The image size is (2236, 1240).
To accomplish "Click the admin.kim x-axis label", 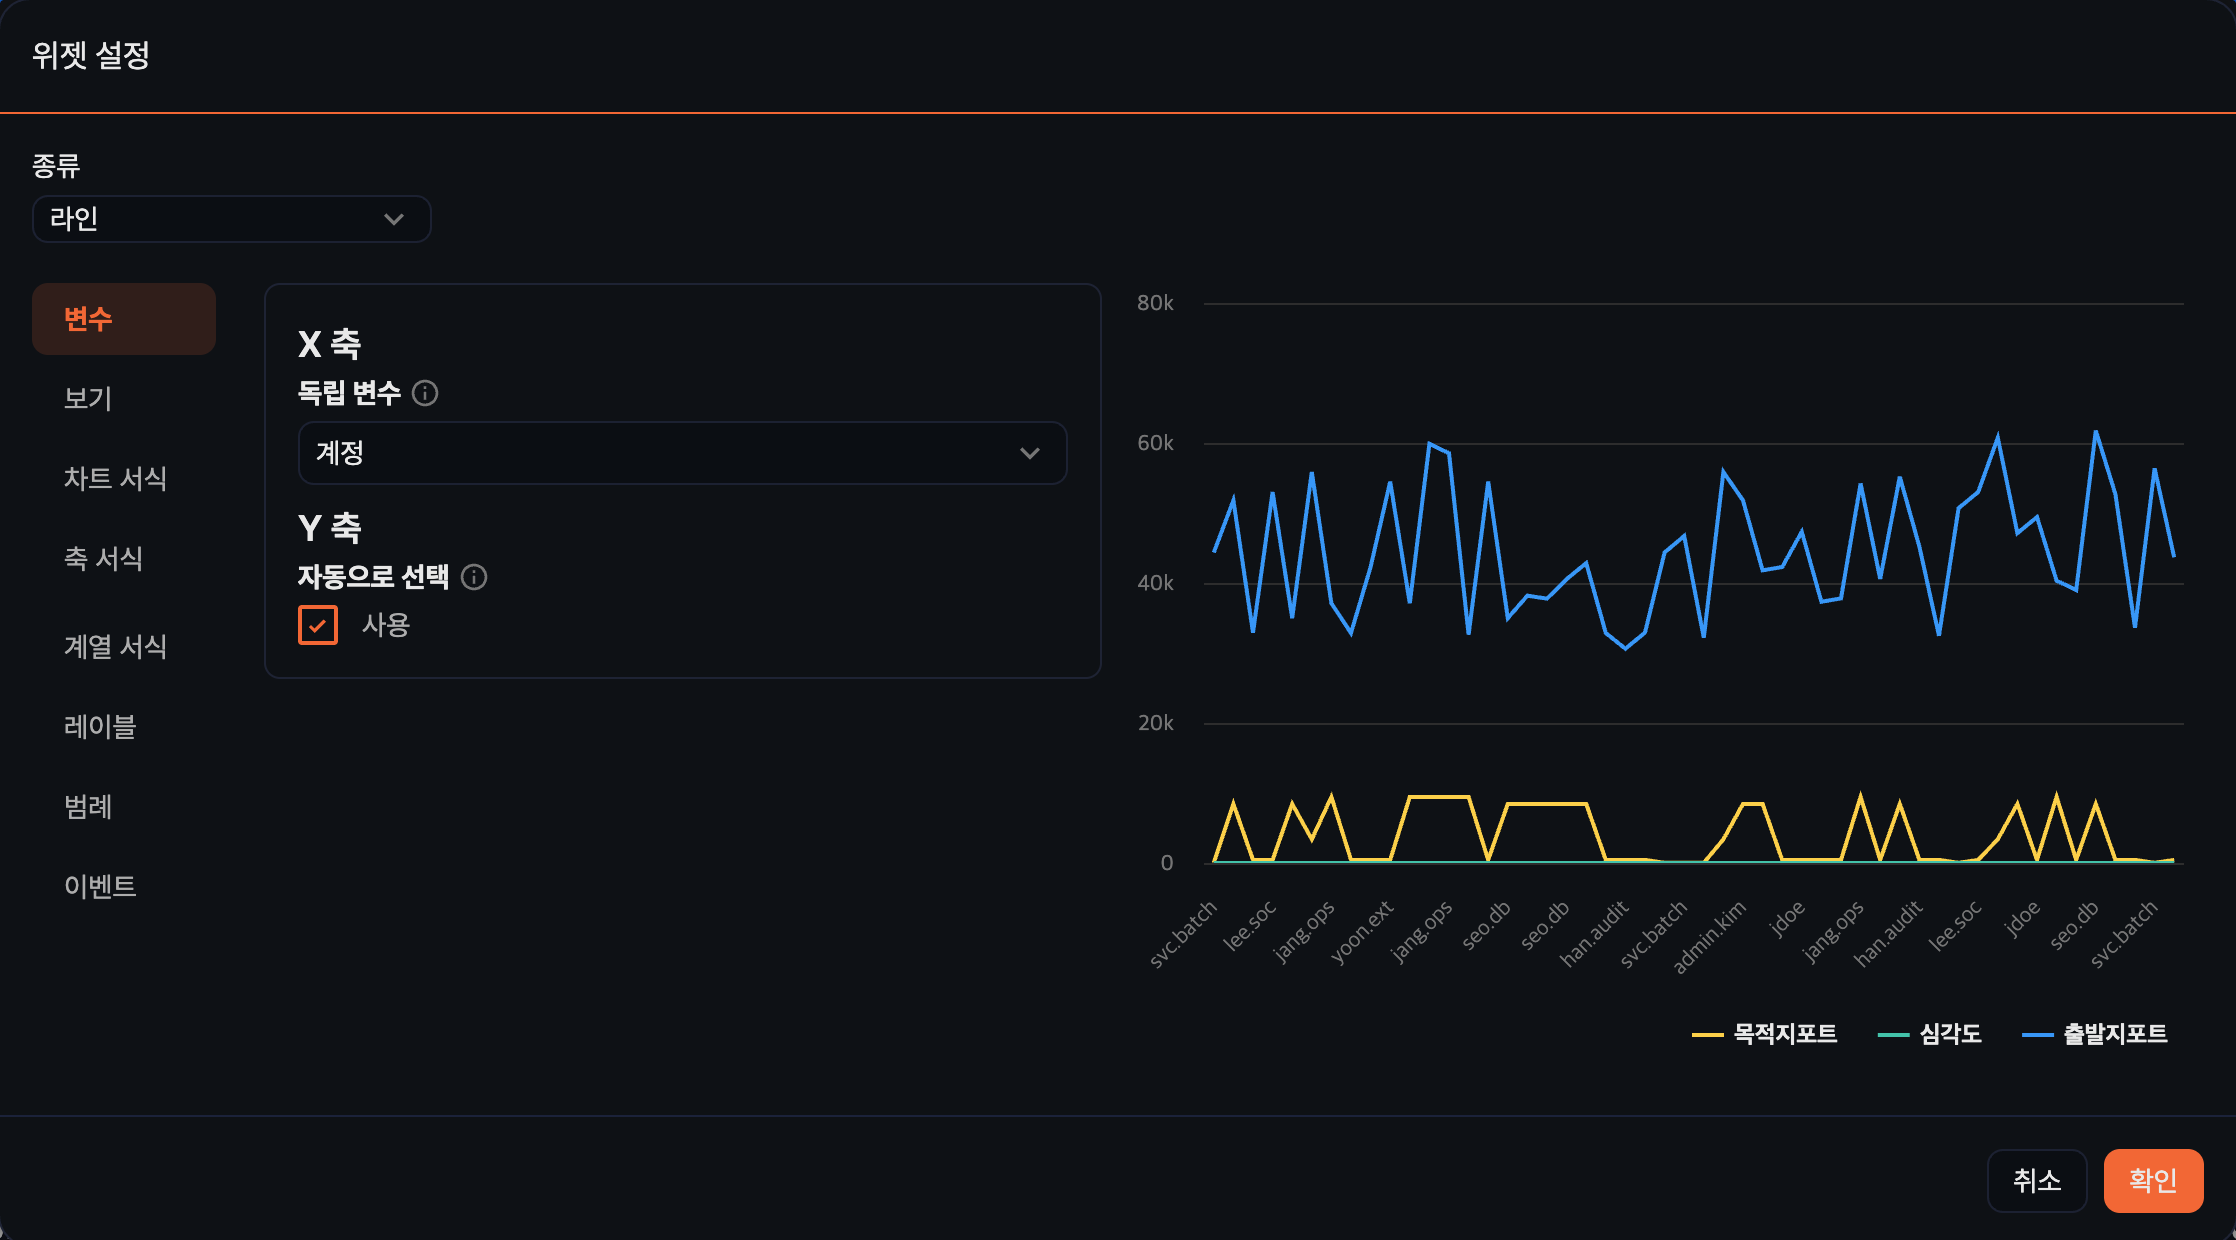I will coord(1710,937).
